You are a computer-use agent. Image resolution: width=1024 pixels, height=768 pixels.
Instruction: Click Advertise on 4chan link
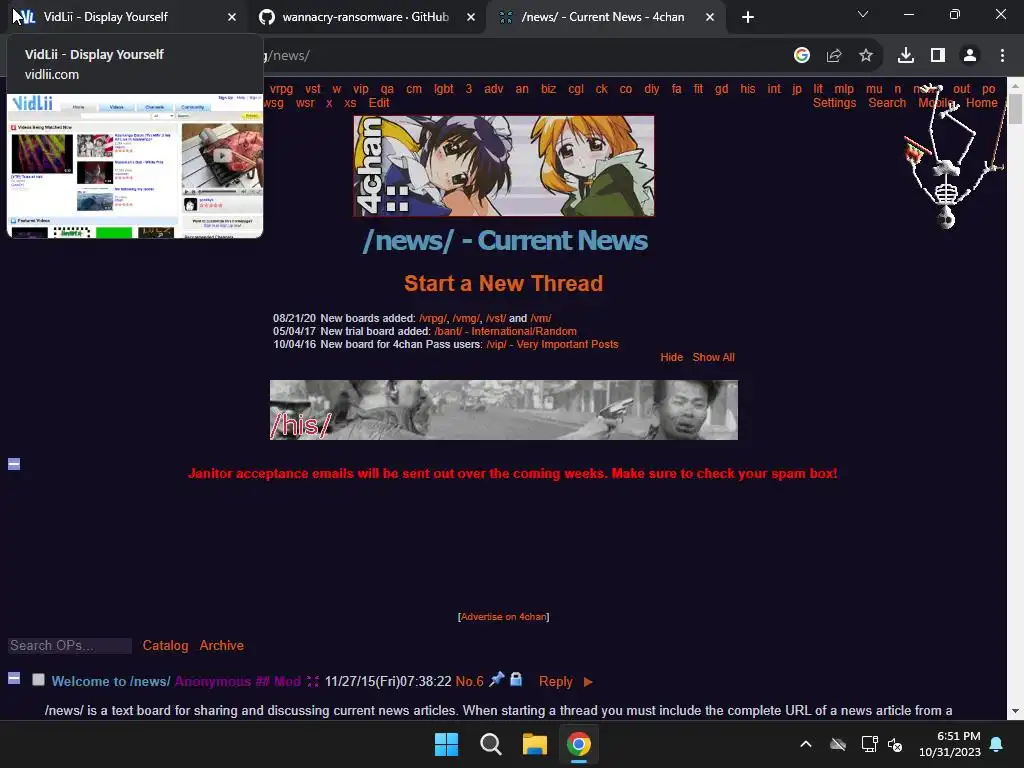pos(504,616)
